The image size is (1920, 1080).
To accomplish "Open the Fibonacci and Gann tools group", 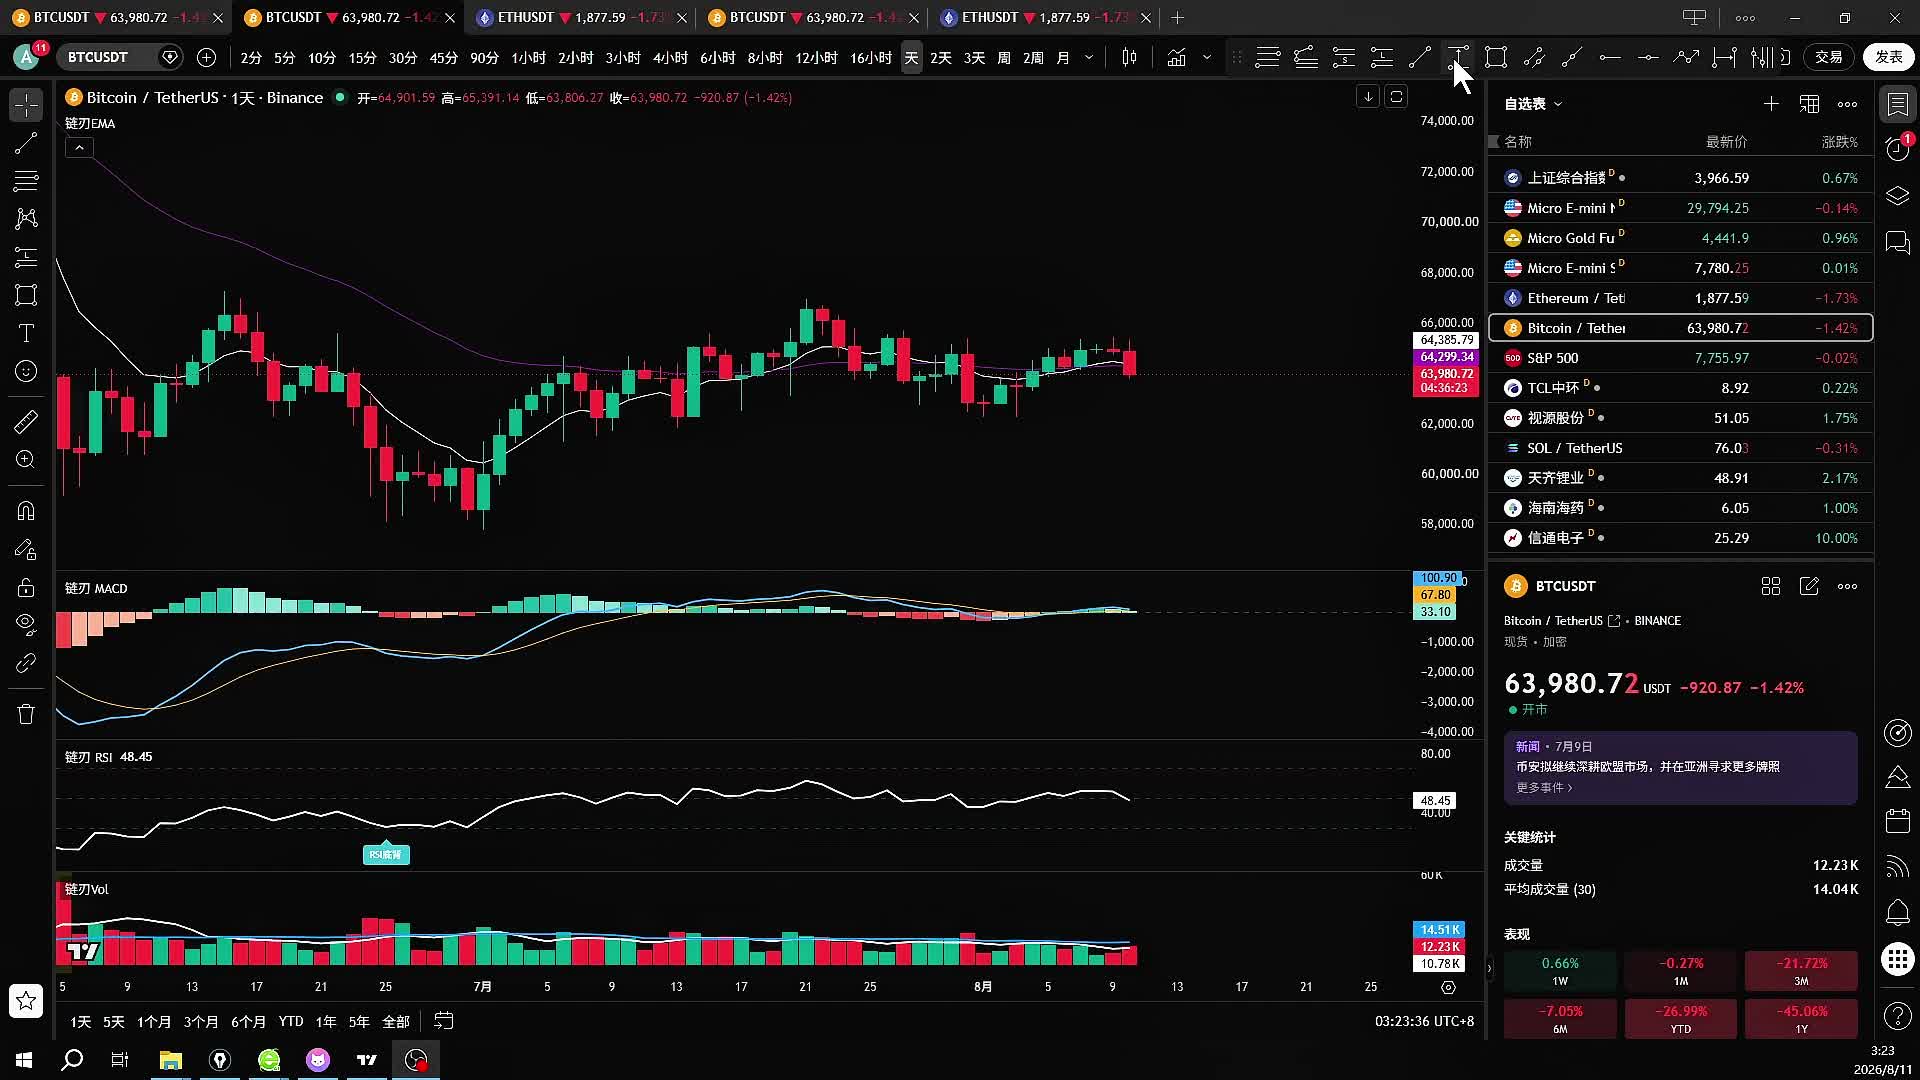I will [x=26, y=181].
